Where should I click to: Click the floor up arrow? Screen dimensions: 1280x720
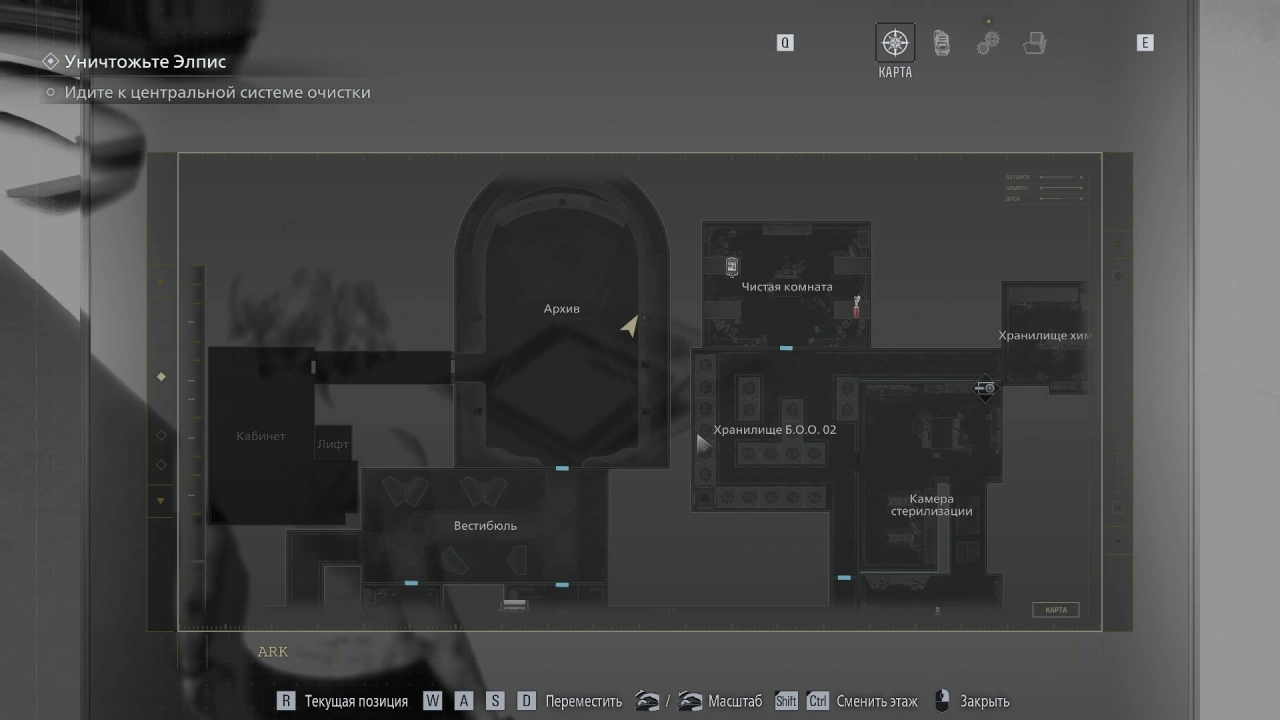click(161, 282)
